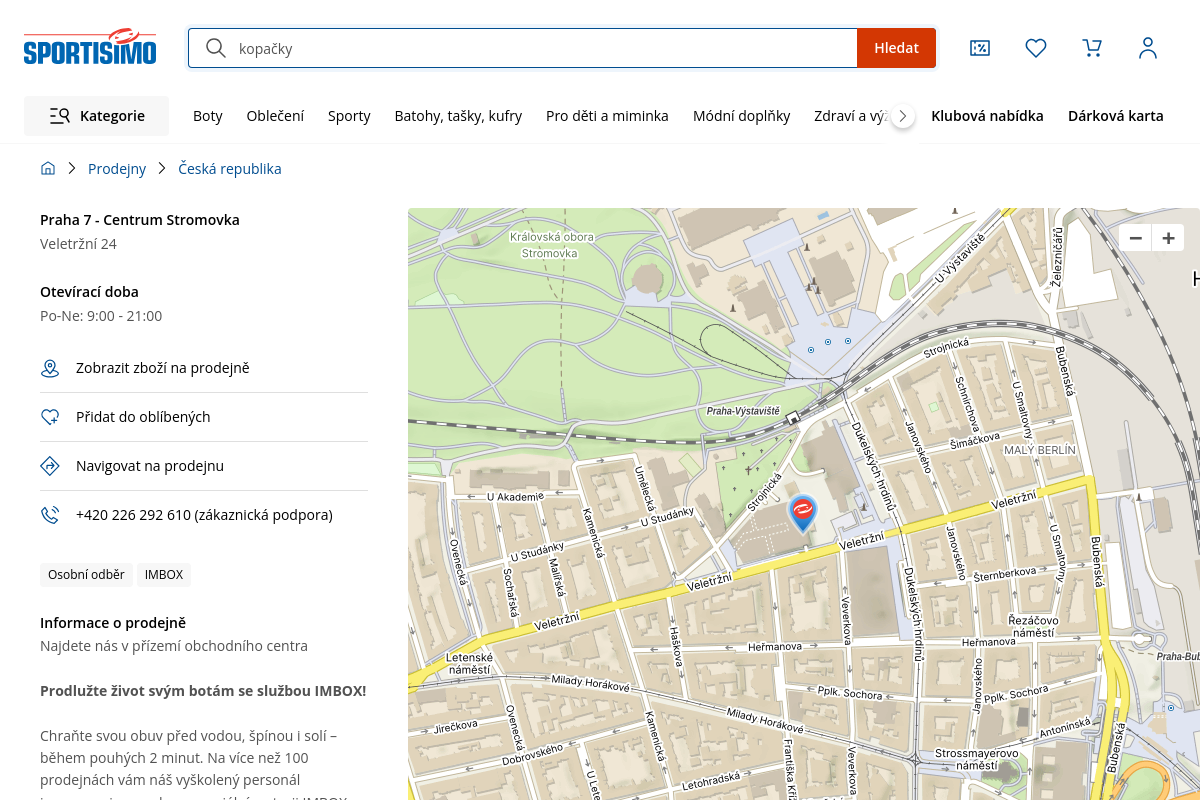Open the Boty menu item

[208, 116]
